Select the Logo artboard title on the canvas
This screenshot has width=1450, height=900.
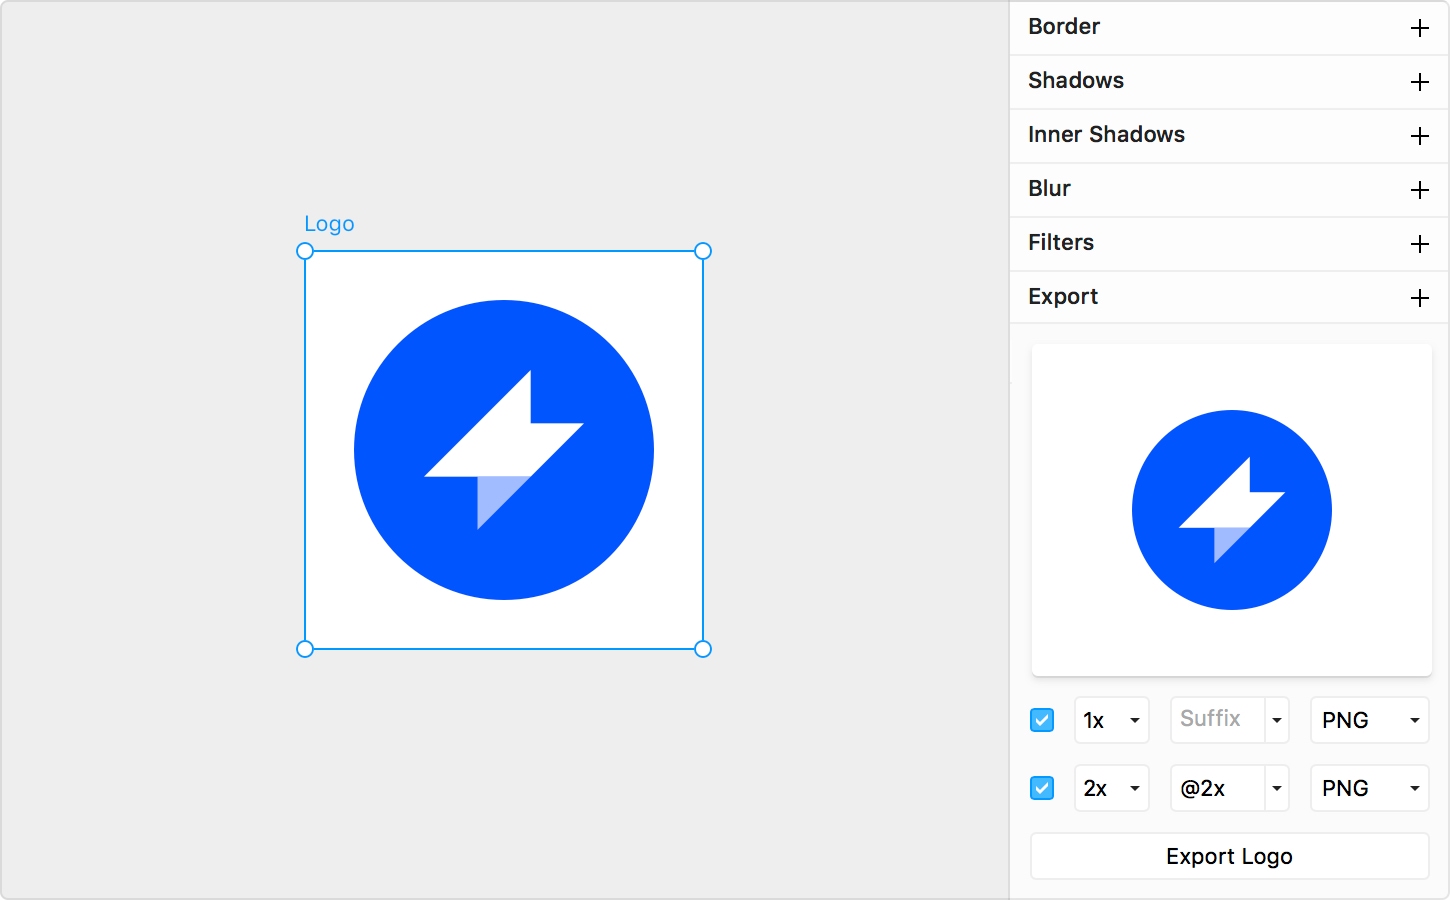point(329,224)
